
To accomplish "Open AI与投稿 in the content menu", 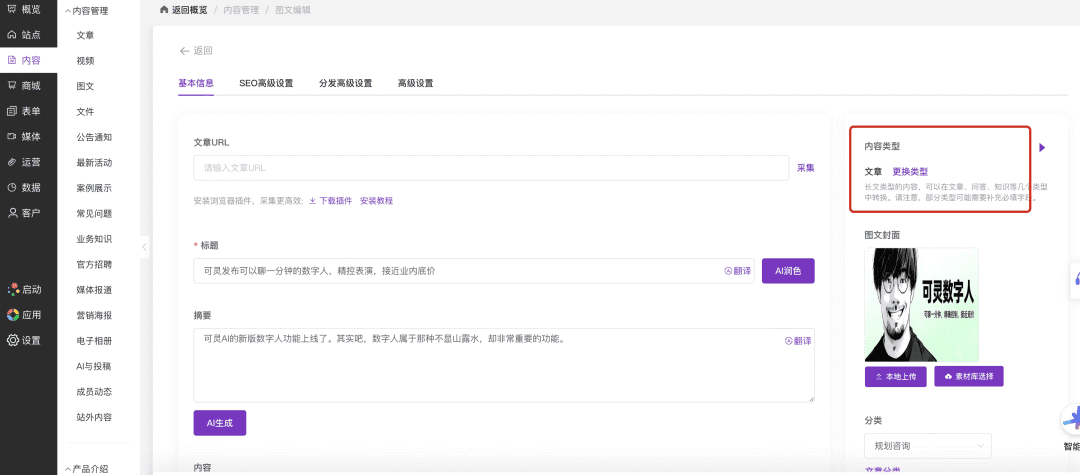I will point(94,366).
